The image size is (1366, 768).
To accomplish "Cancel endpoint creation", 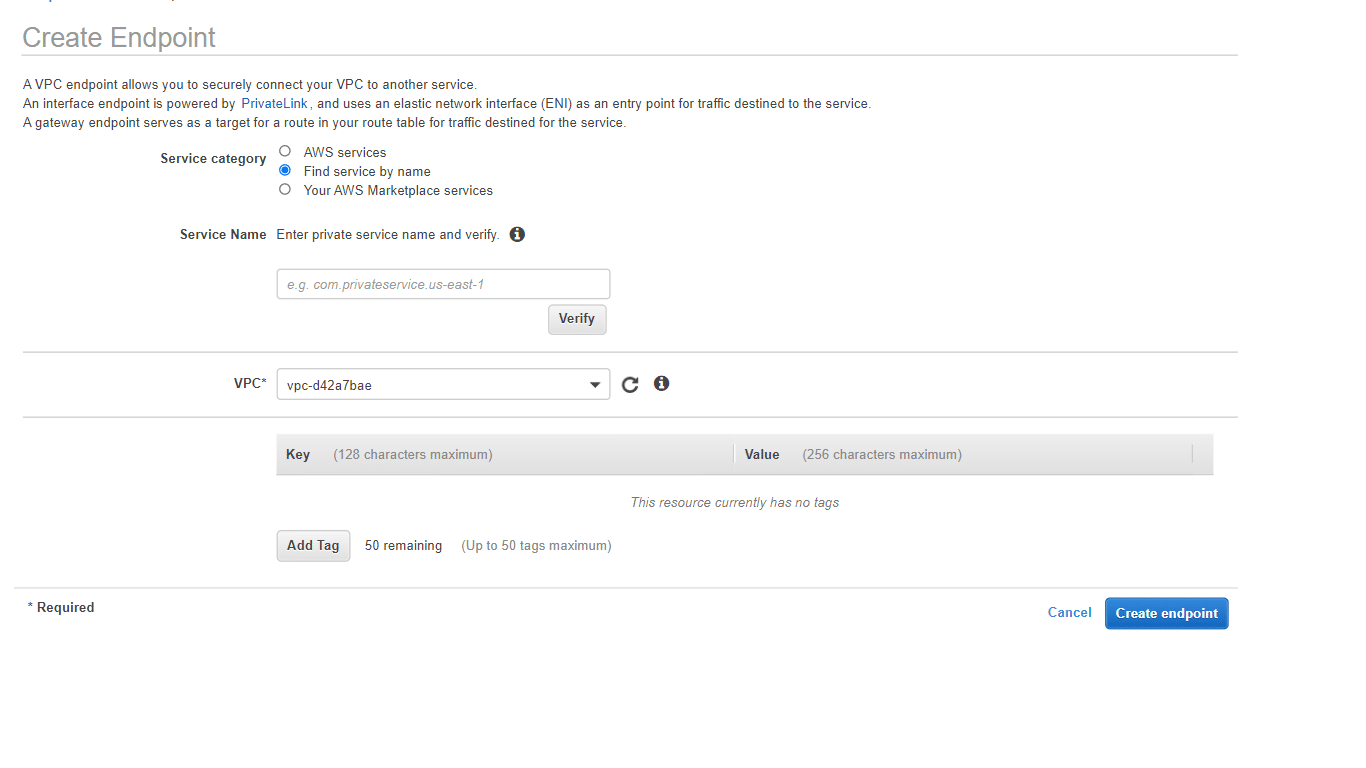I will 1069,613.
